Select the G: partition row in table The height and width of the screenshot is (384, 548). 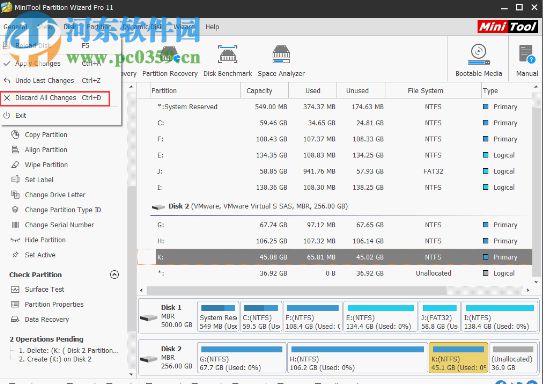341,225
